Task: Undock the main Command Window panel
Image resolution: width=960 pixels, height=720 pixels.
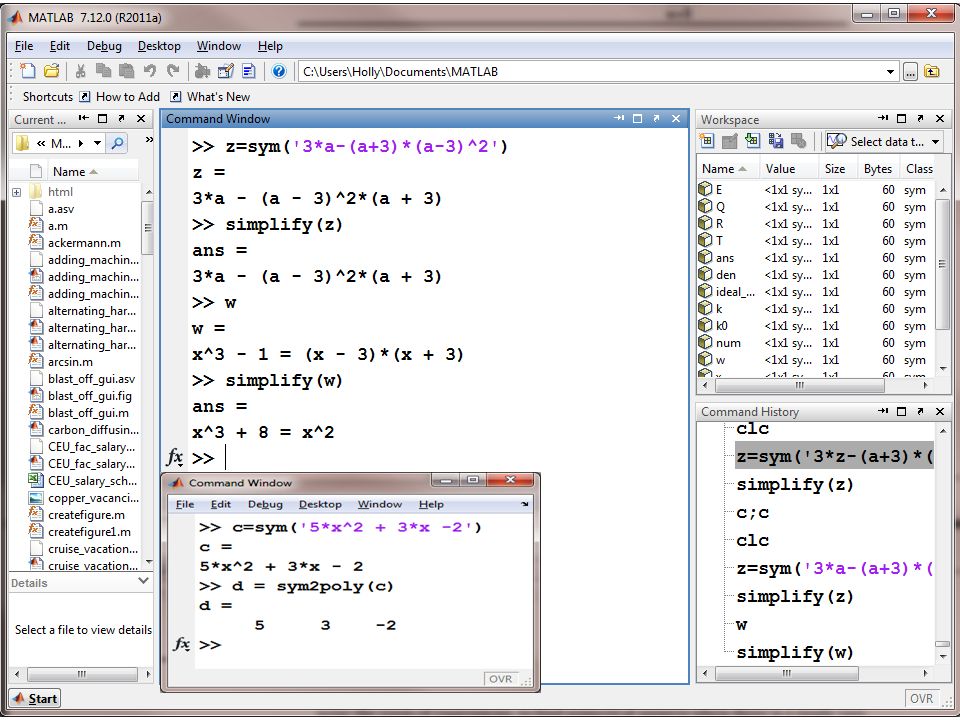Action: pyautogui.click(x=656, y=118)
